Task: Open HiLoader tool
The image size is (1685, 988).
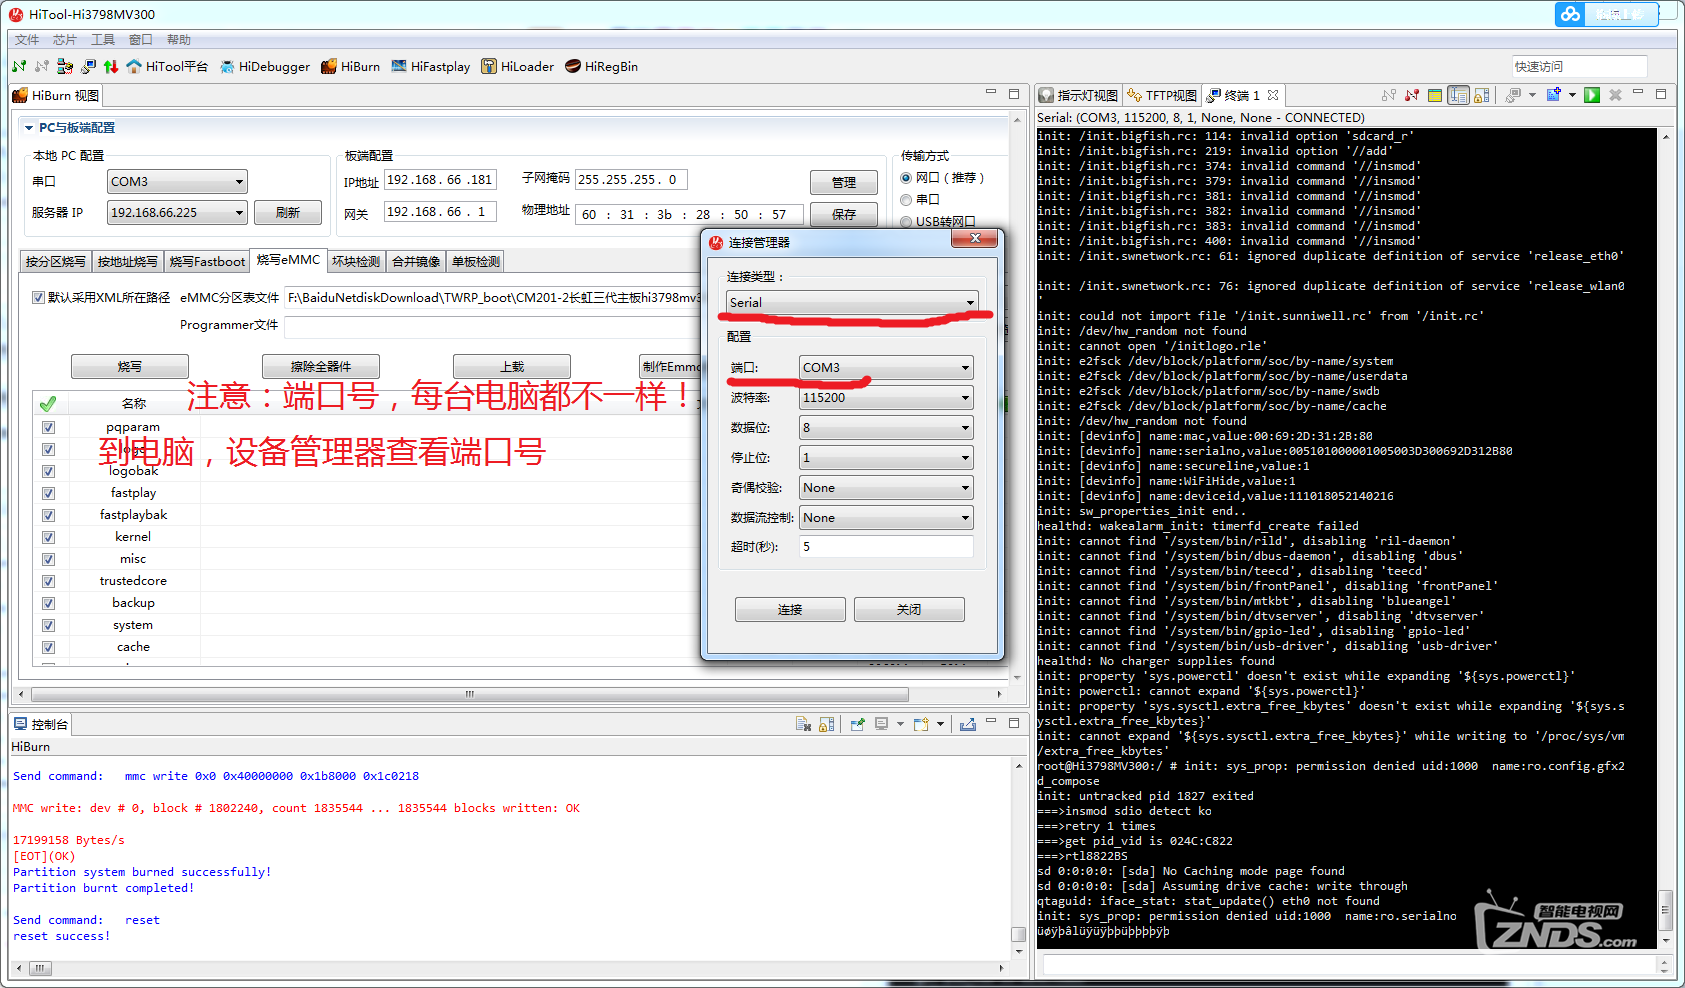Action: click(517, 66)
